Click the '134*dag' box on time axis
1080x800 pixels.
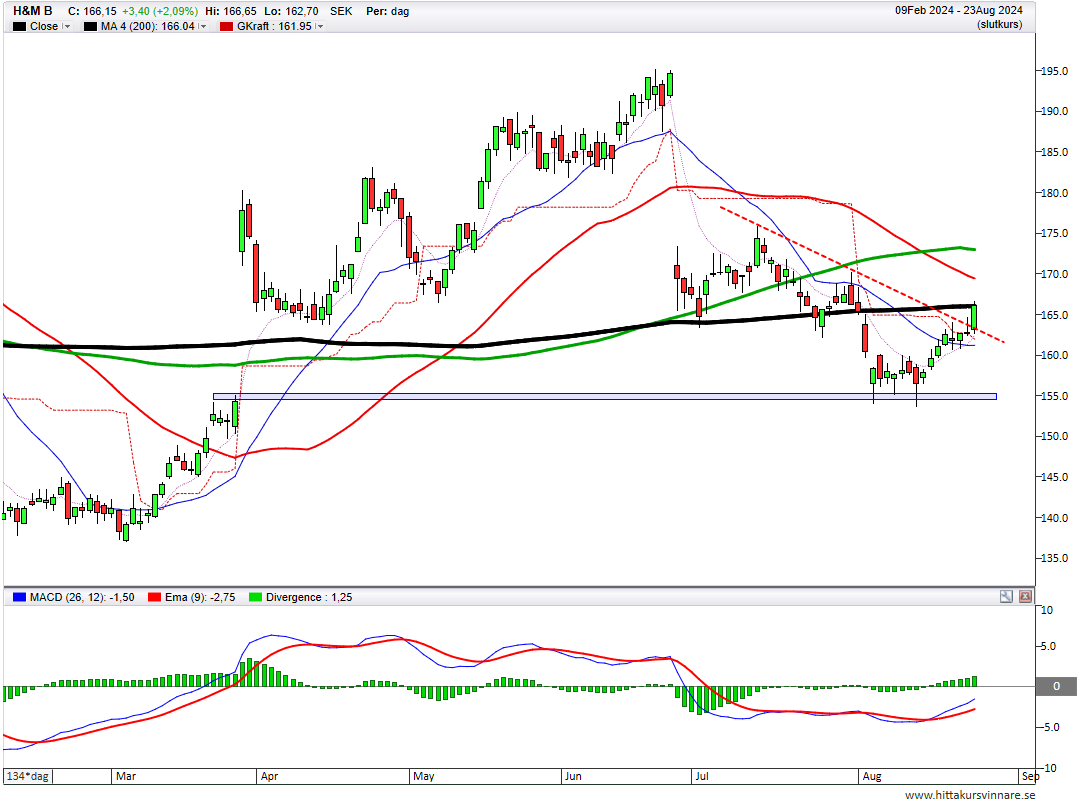coord(28,776)
